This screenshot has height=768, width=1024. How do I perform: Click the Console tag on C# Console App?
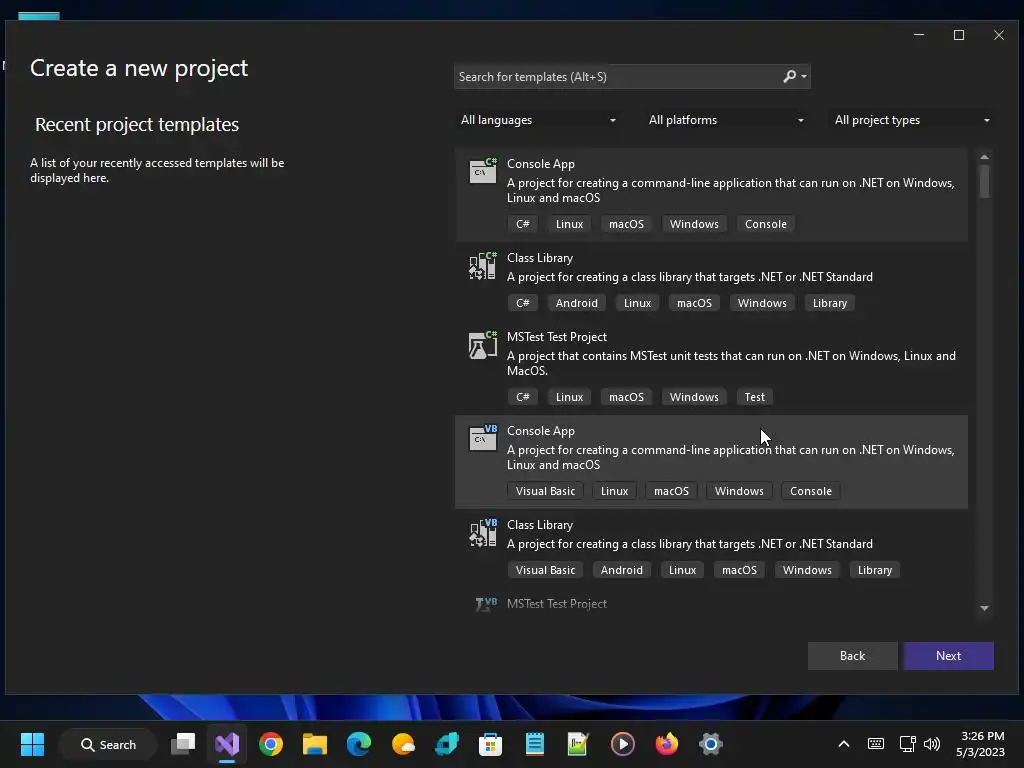coord(765,224)
